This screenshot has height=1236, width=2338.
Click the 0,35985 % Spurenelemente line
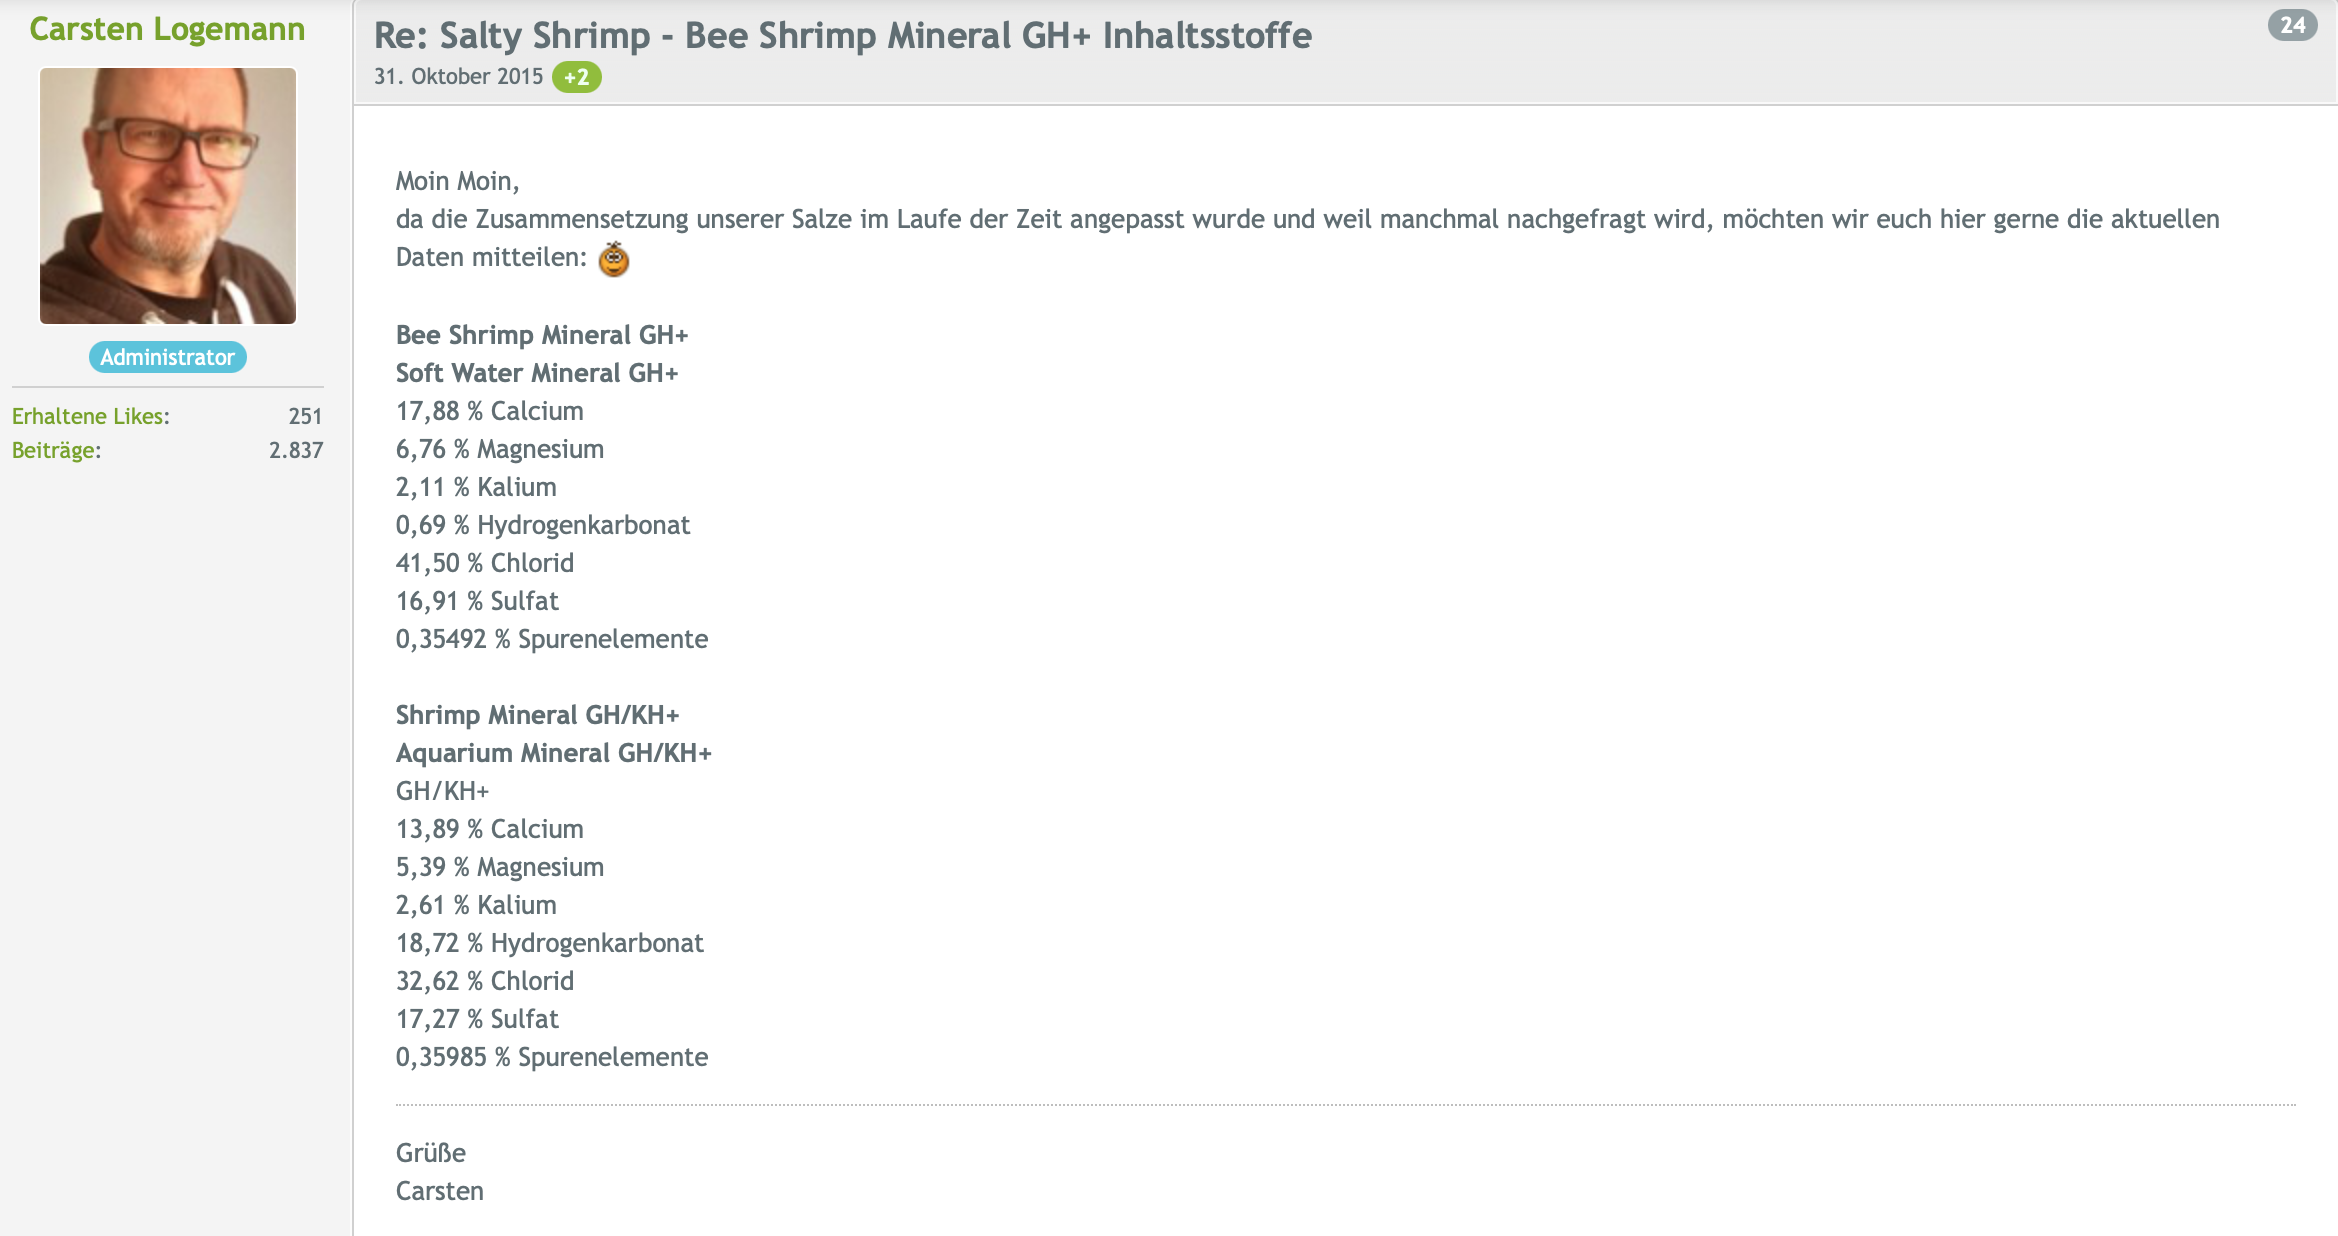coord(552,1057)
